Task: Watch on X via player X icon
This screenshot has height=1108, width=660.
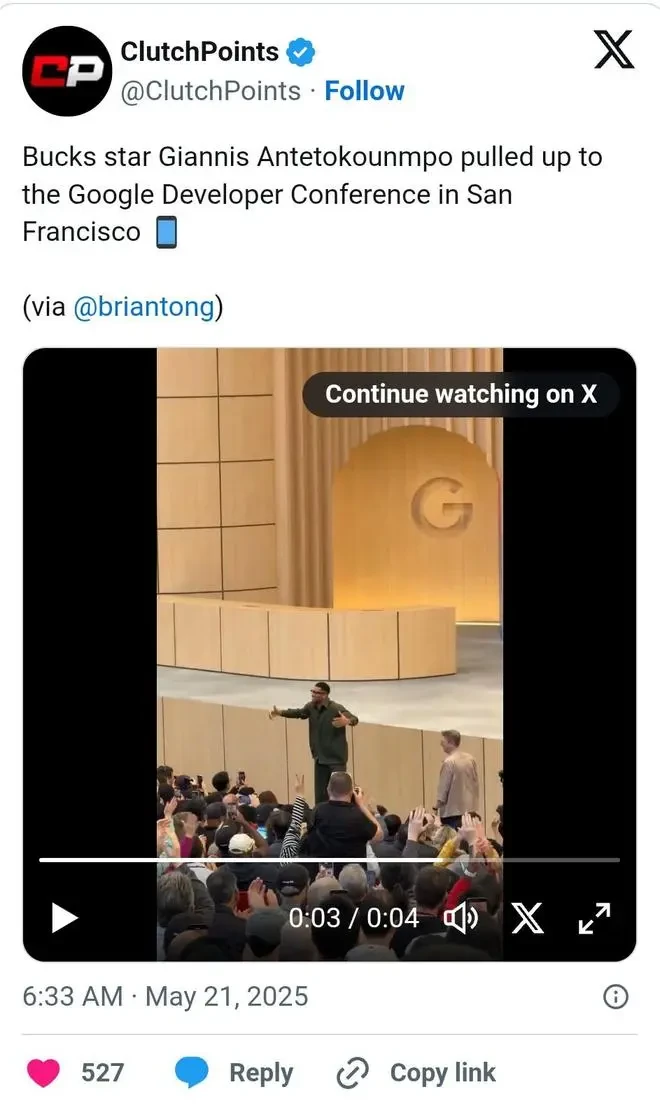Action: coord(527,918)
